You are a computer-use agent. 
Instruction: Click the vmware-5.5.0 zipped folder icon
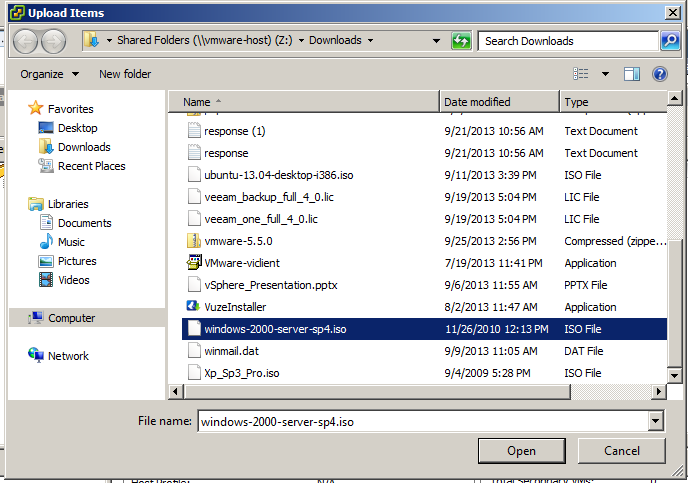click(x=194, y=240)
